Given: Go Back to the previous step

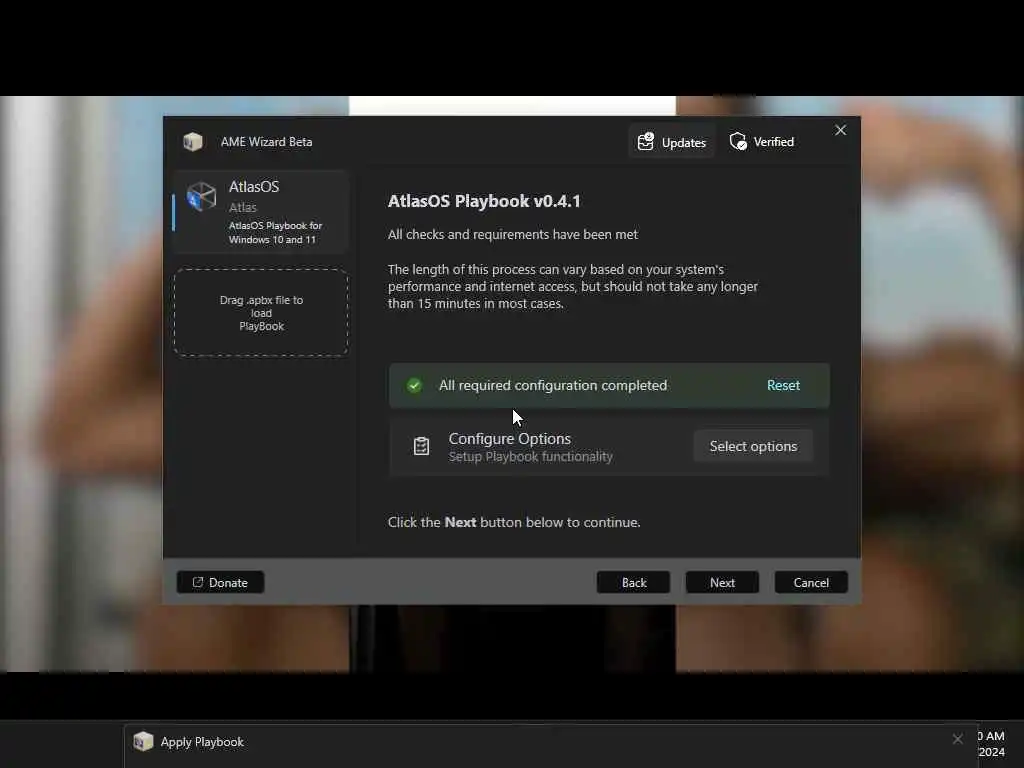Looking at the screenshot, I should pyautogui.click(x=633, y=583).
